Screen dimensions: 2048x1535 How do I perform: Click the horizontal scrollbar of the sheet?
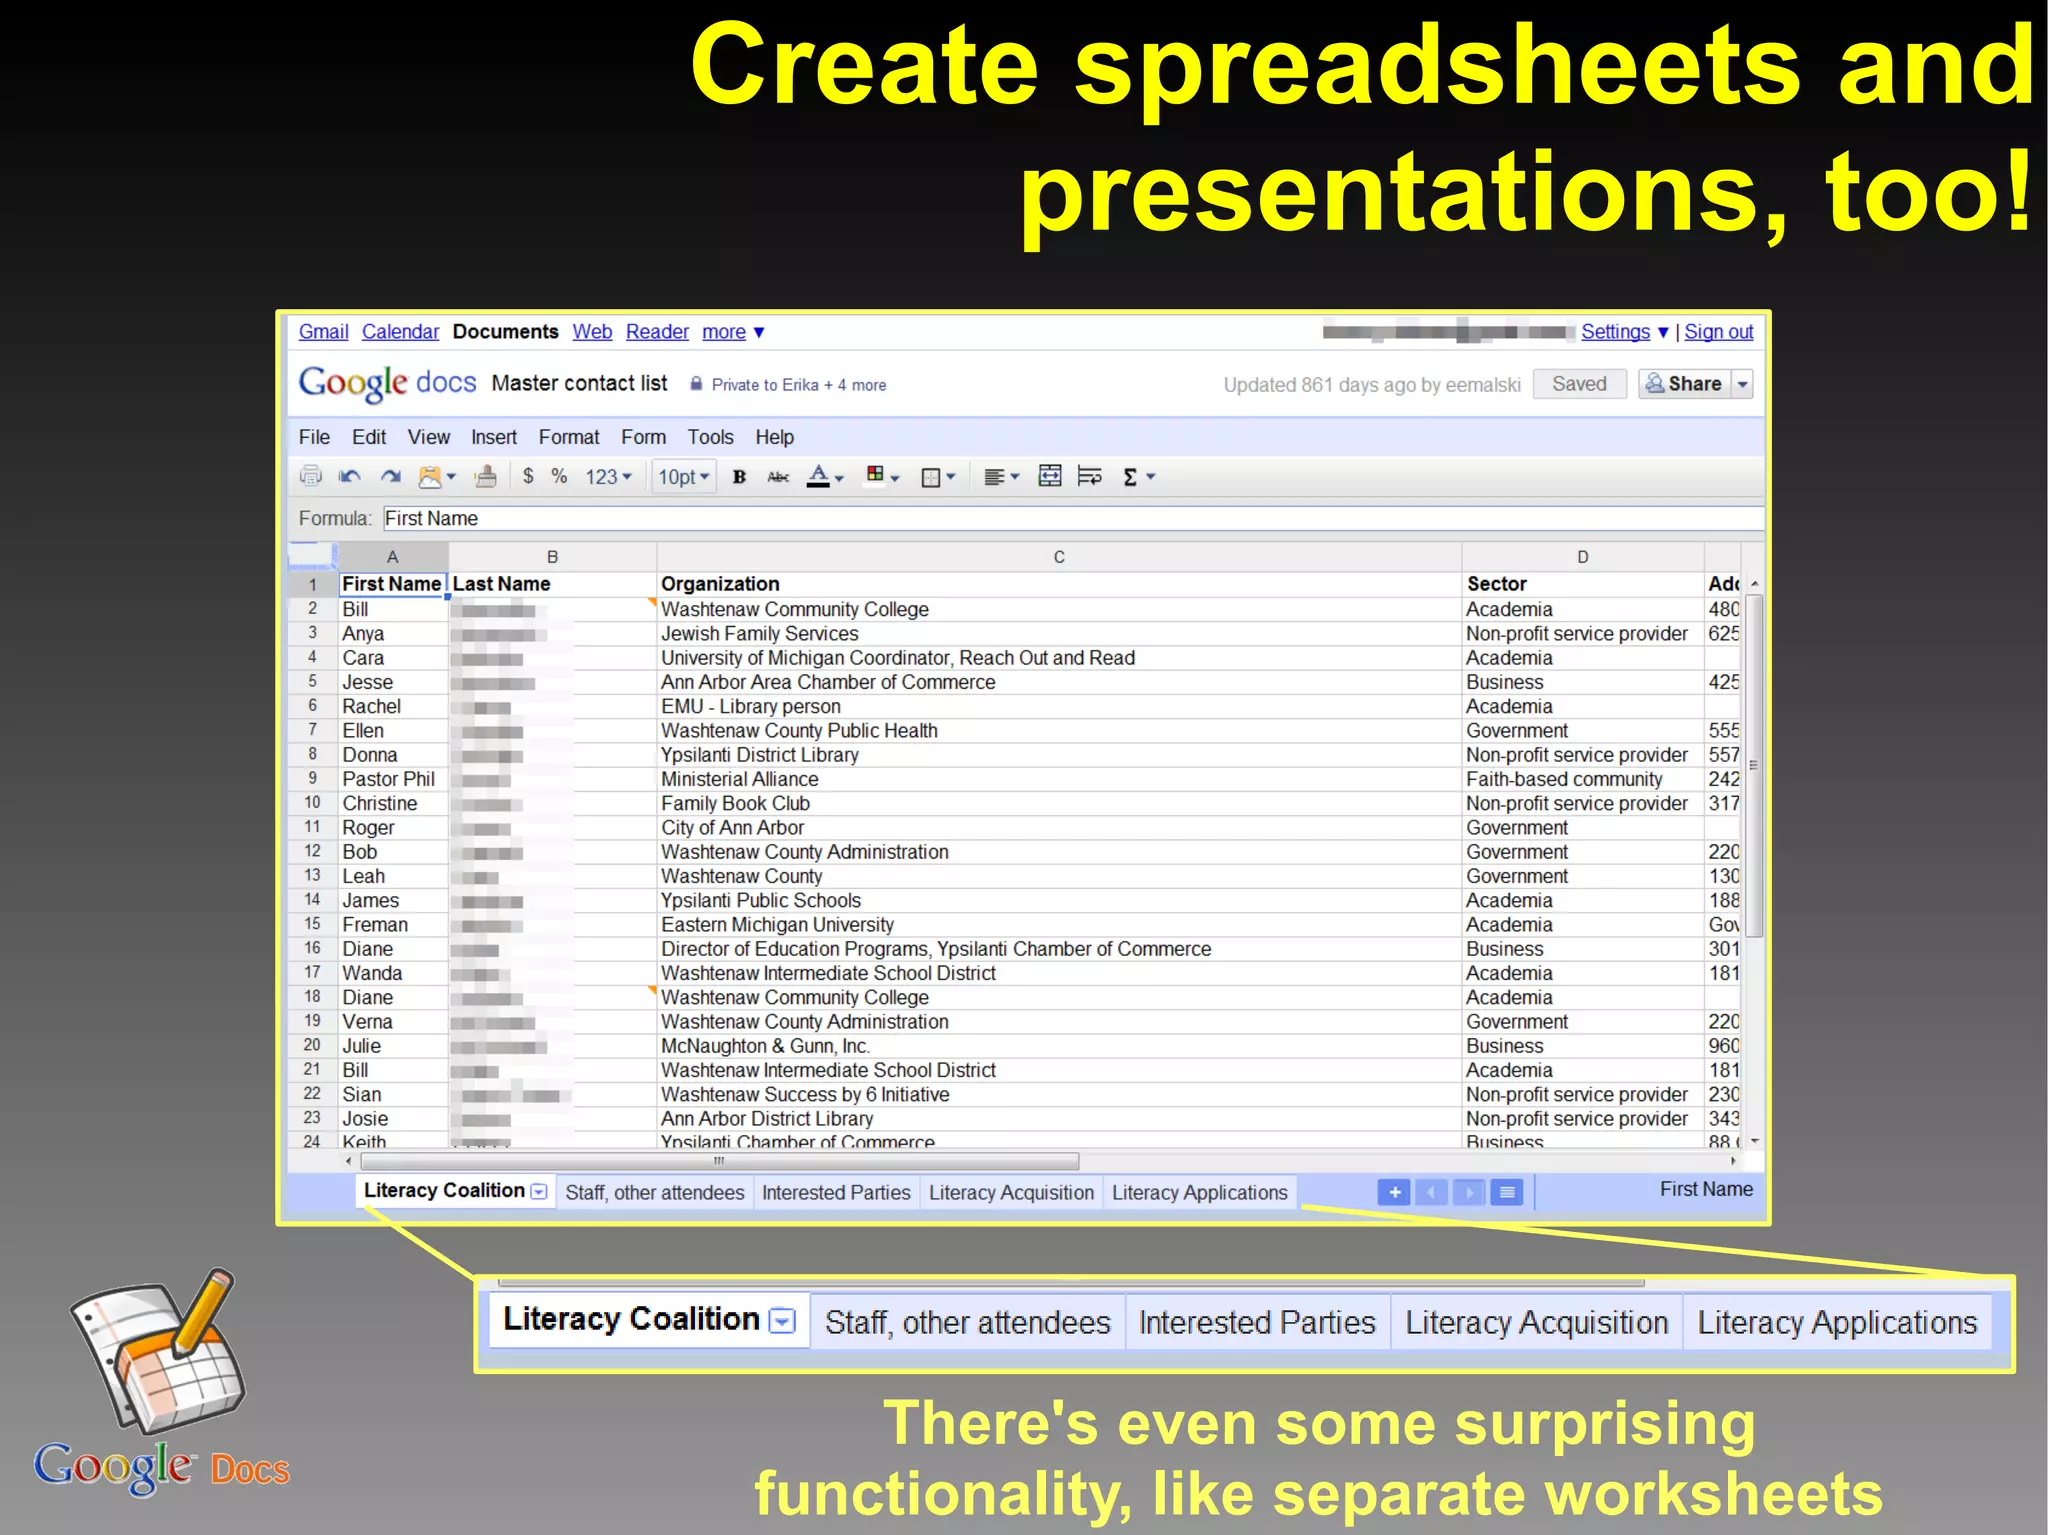click(x=719, y=1161)
